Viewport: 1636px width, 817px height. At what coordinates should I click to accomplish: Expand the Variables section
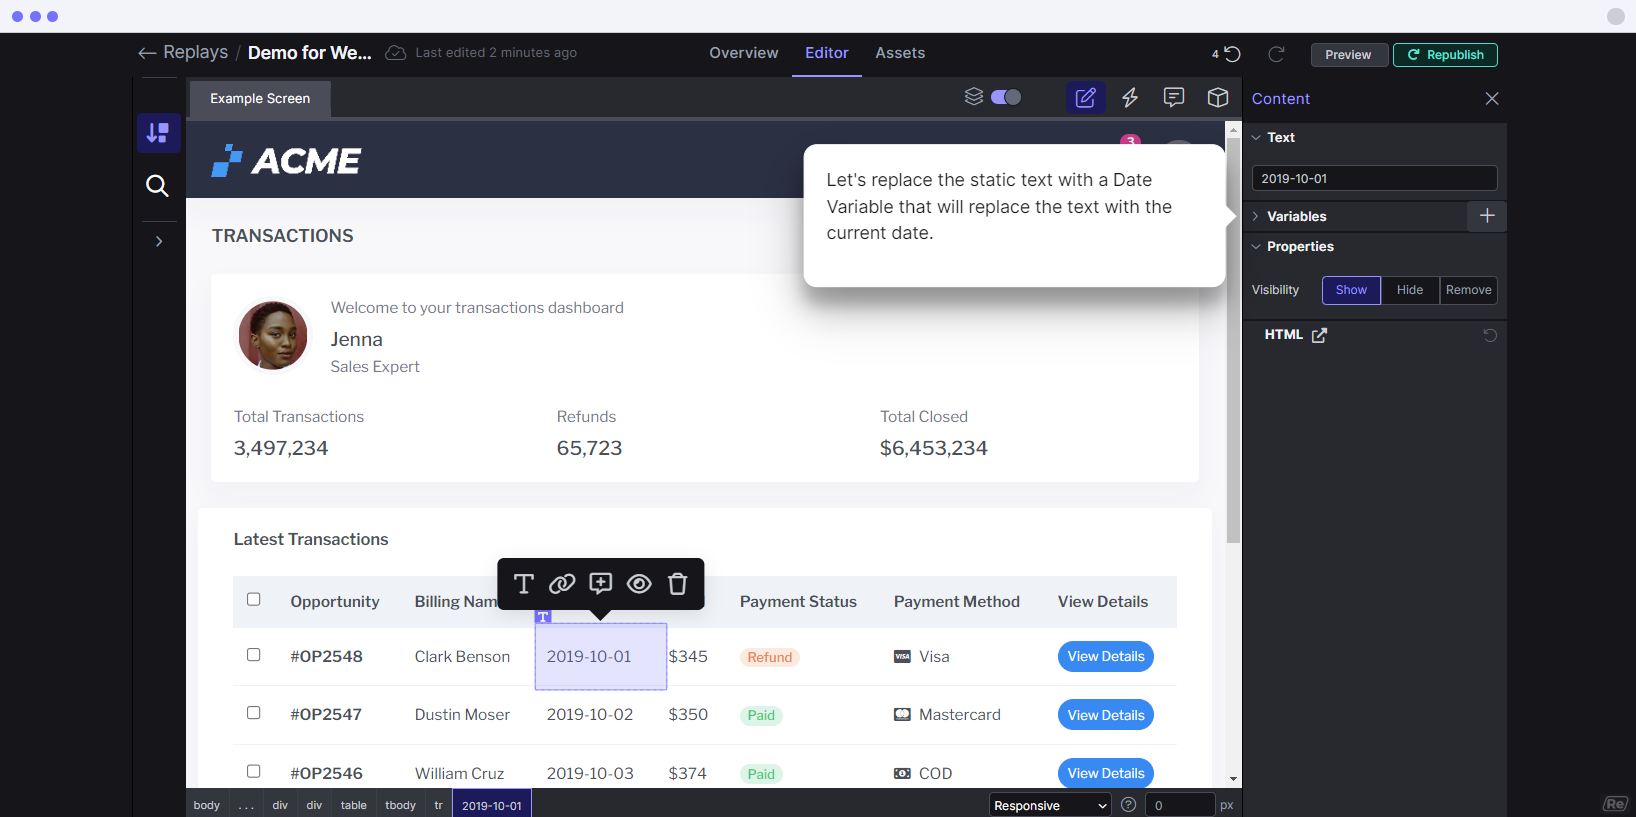coord(1296,216)
